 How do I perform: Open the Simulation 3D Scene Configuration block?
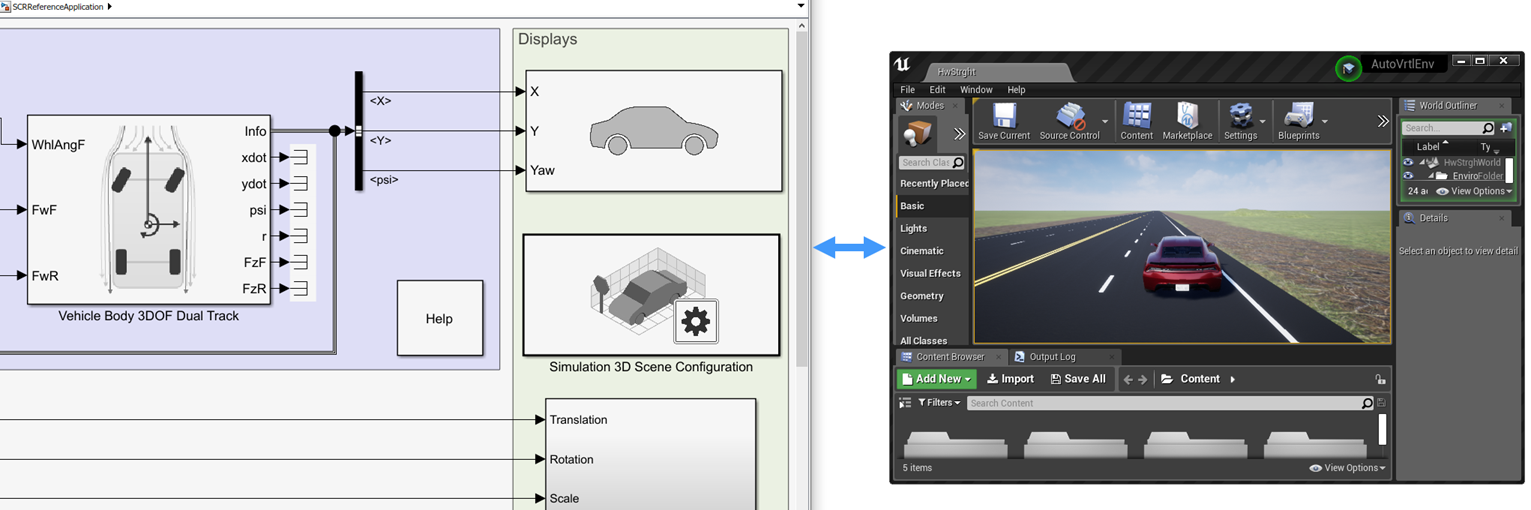[651, 295]
